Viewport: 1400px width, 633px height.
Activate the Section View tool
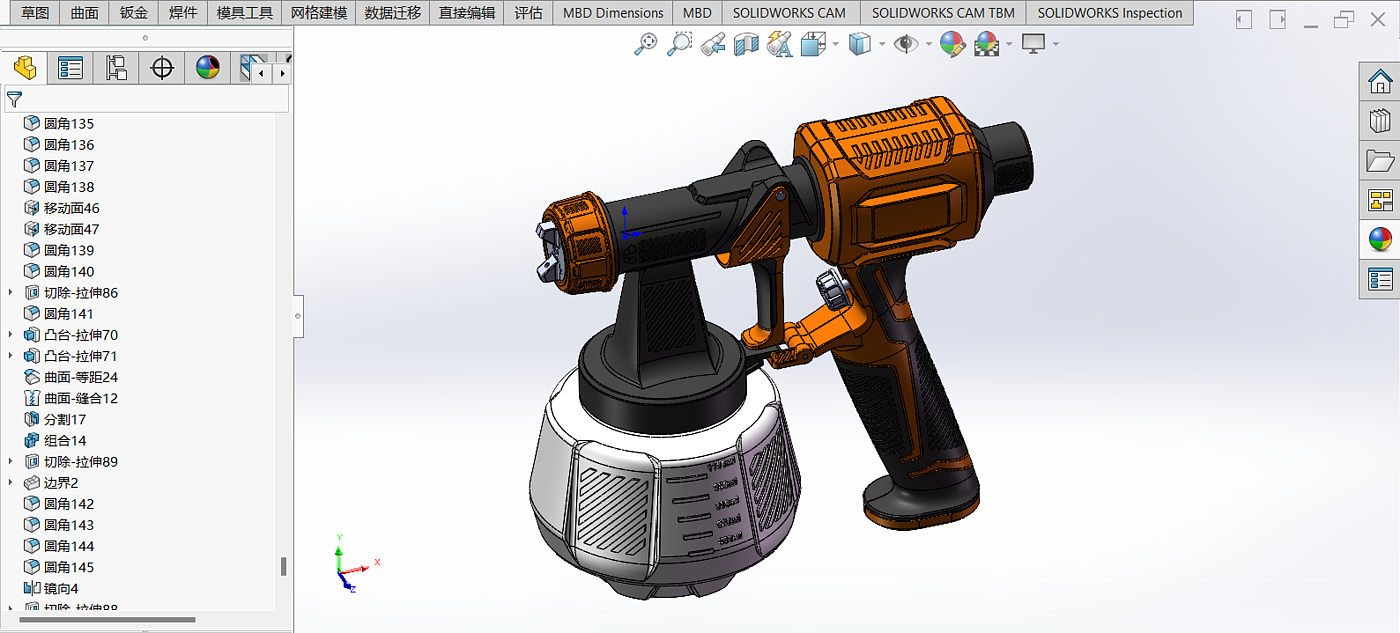[746, 44]
